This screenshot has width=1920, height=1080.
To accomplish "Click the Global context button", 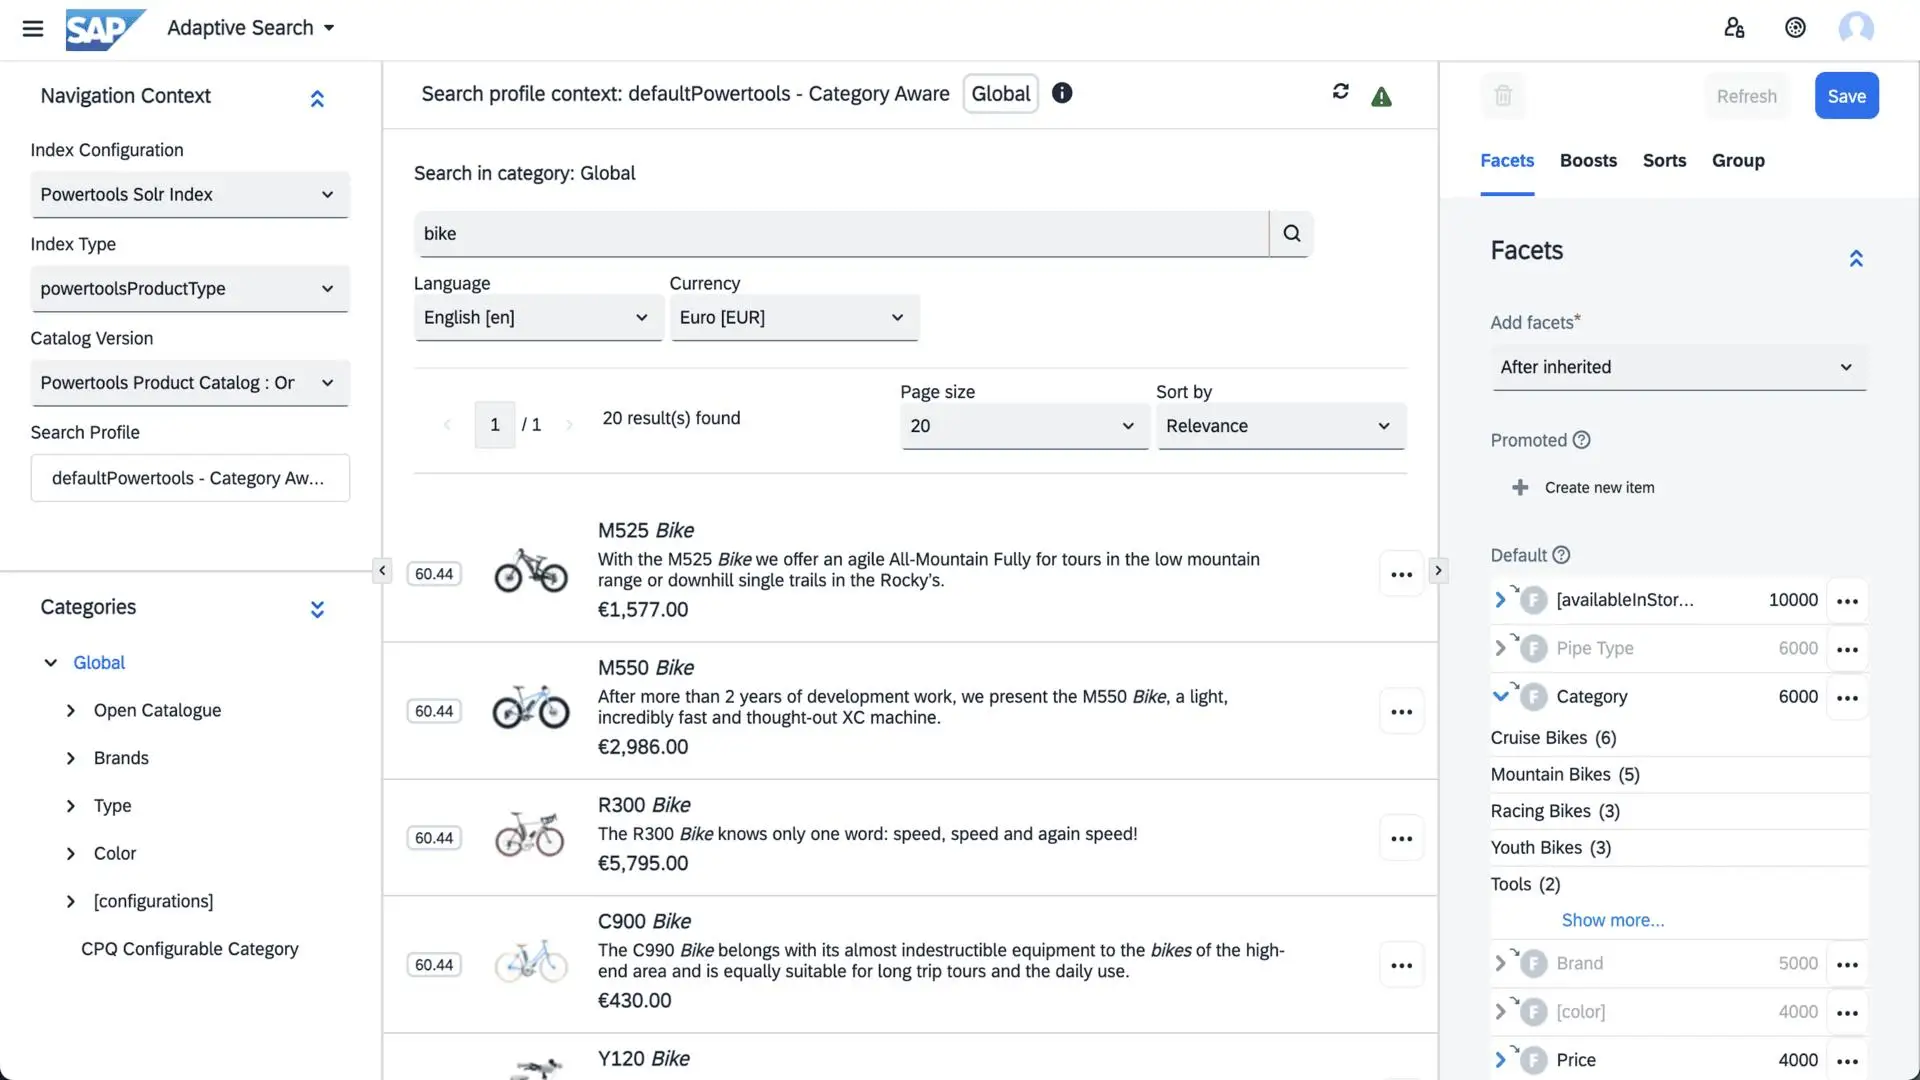I will tap(1000, 93).
